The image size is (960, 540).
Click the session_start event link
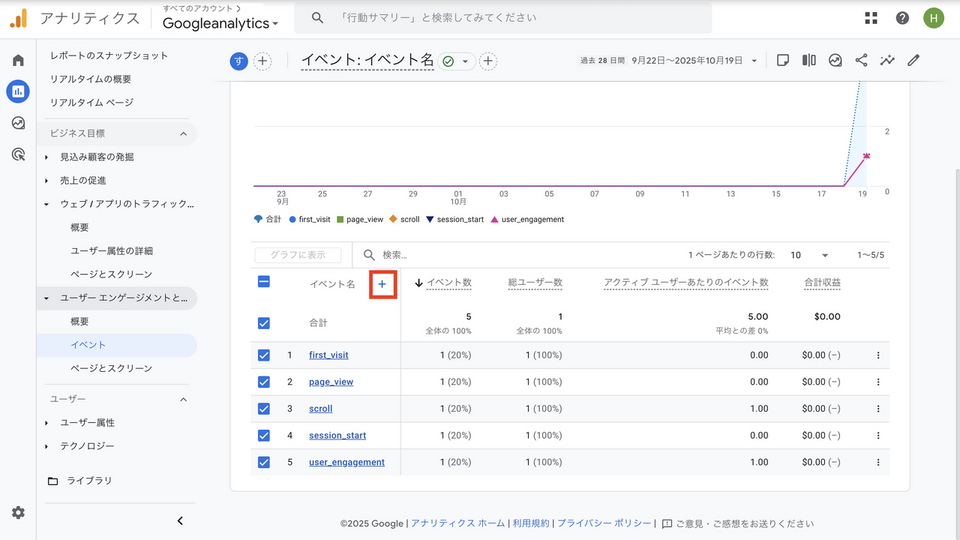(x=337, y=436)
